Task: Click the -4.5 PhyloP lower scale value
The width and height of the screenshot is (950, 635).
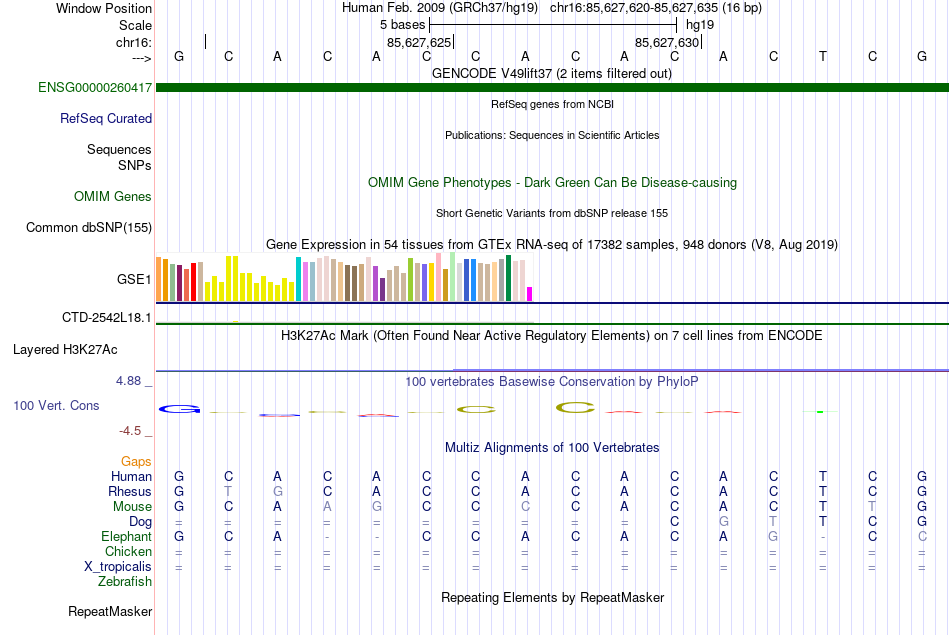Action: 130,431
